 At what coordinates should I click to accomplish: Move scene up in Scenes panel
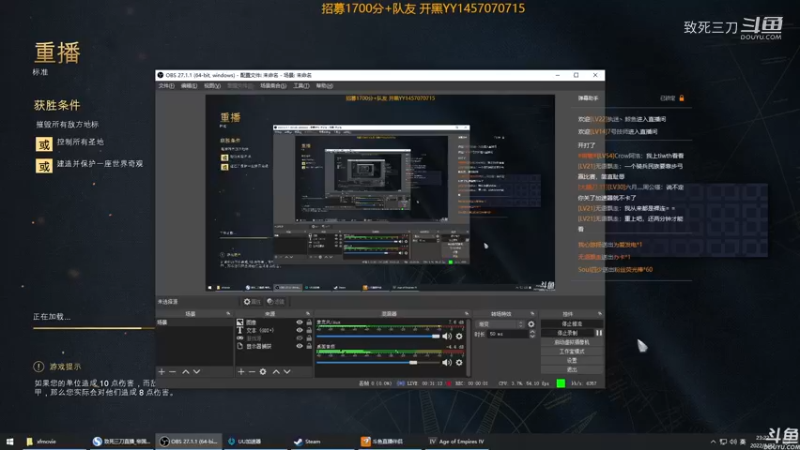point(186,372)
